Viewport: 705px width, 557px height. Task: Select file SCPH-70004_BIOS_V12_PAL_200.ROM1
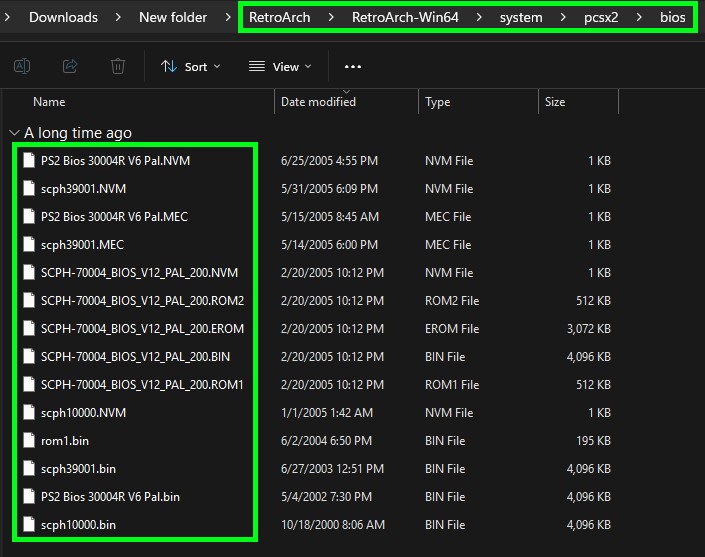pos(142,384)
